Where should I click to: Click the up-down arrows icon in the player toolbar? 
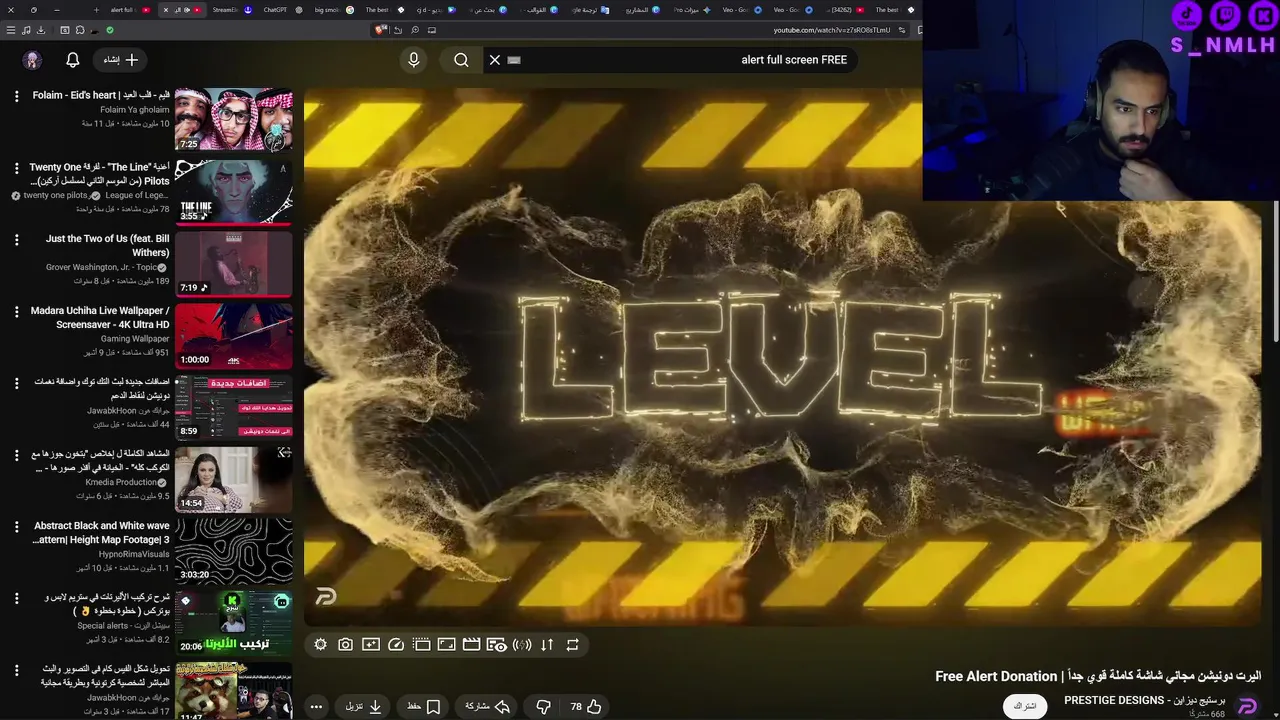click(547, 645)
